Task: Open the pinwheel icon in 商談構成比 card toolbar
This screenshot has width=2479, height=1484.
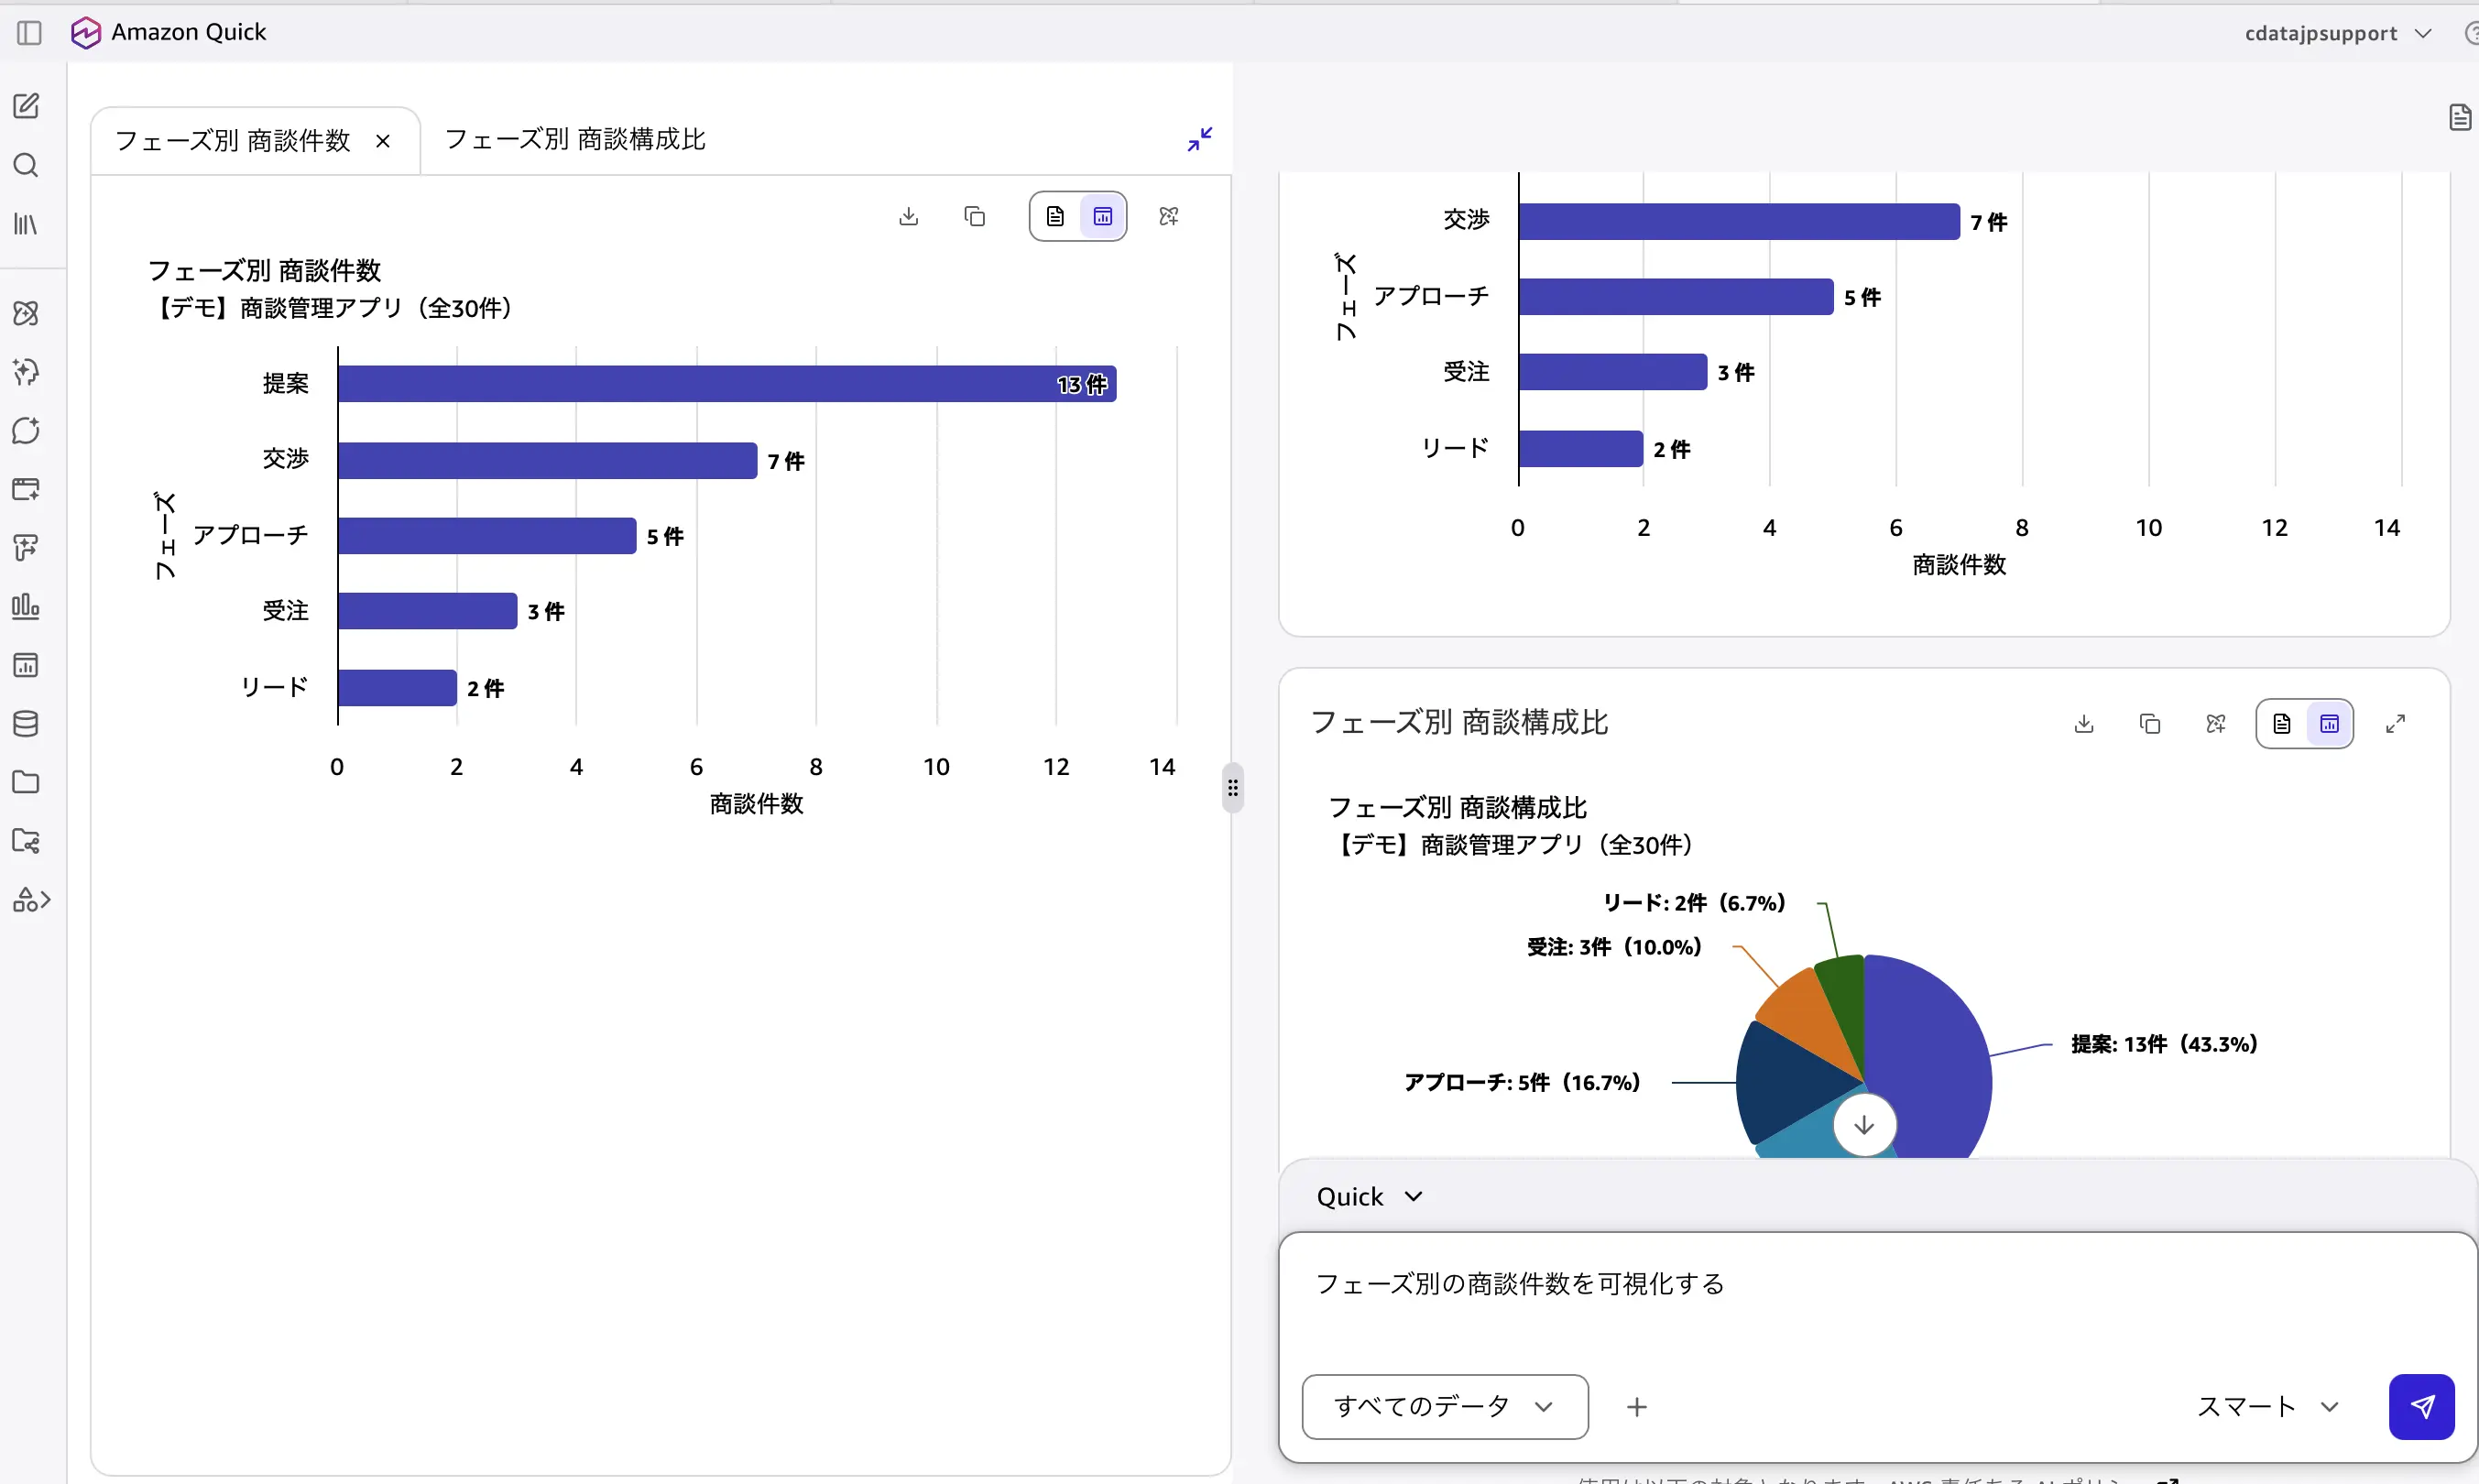Action: [x=2215, y=723]
